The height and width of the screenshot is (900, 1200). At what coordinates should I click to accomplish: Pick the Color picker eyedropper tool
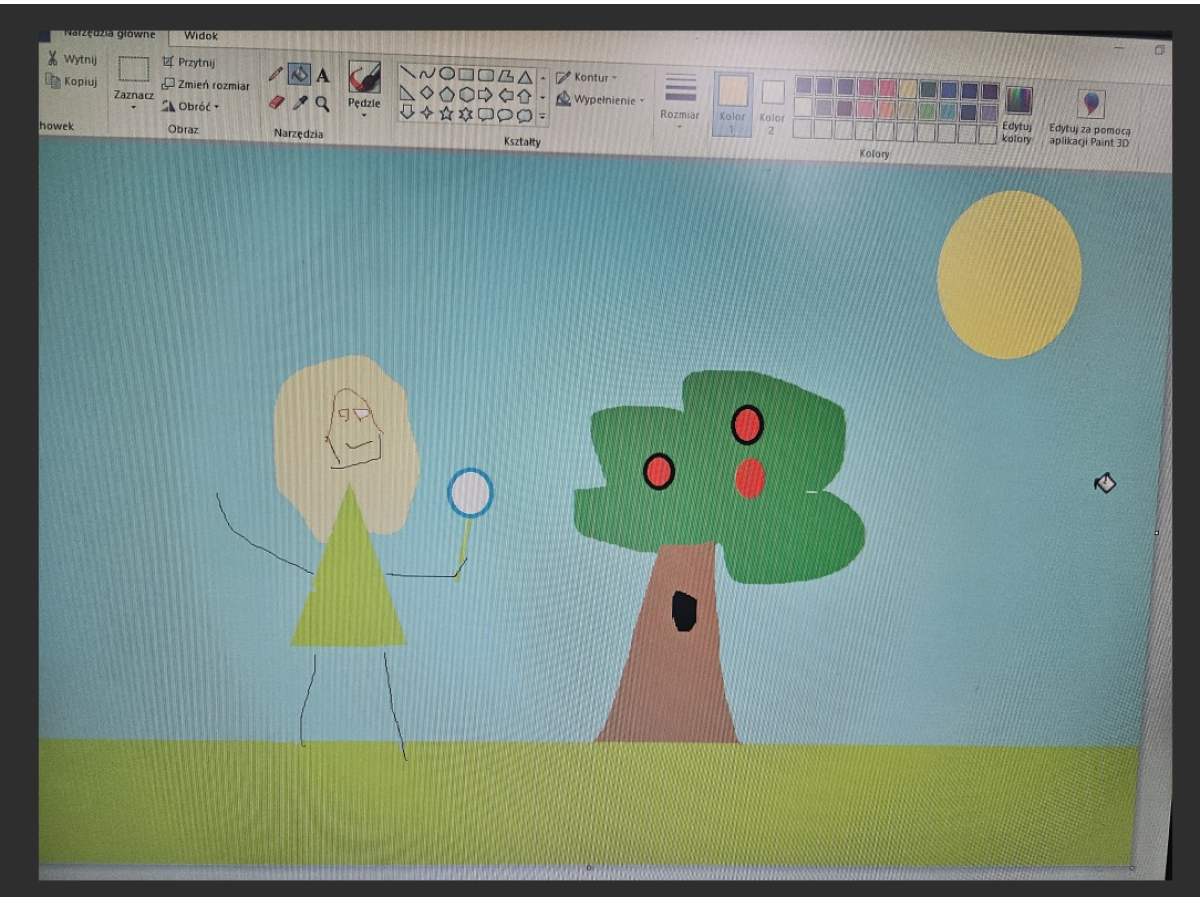(299, 103)
